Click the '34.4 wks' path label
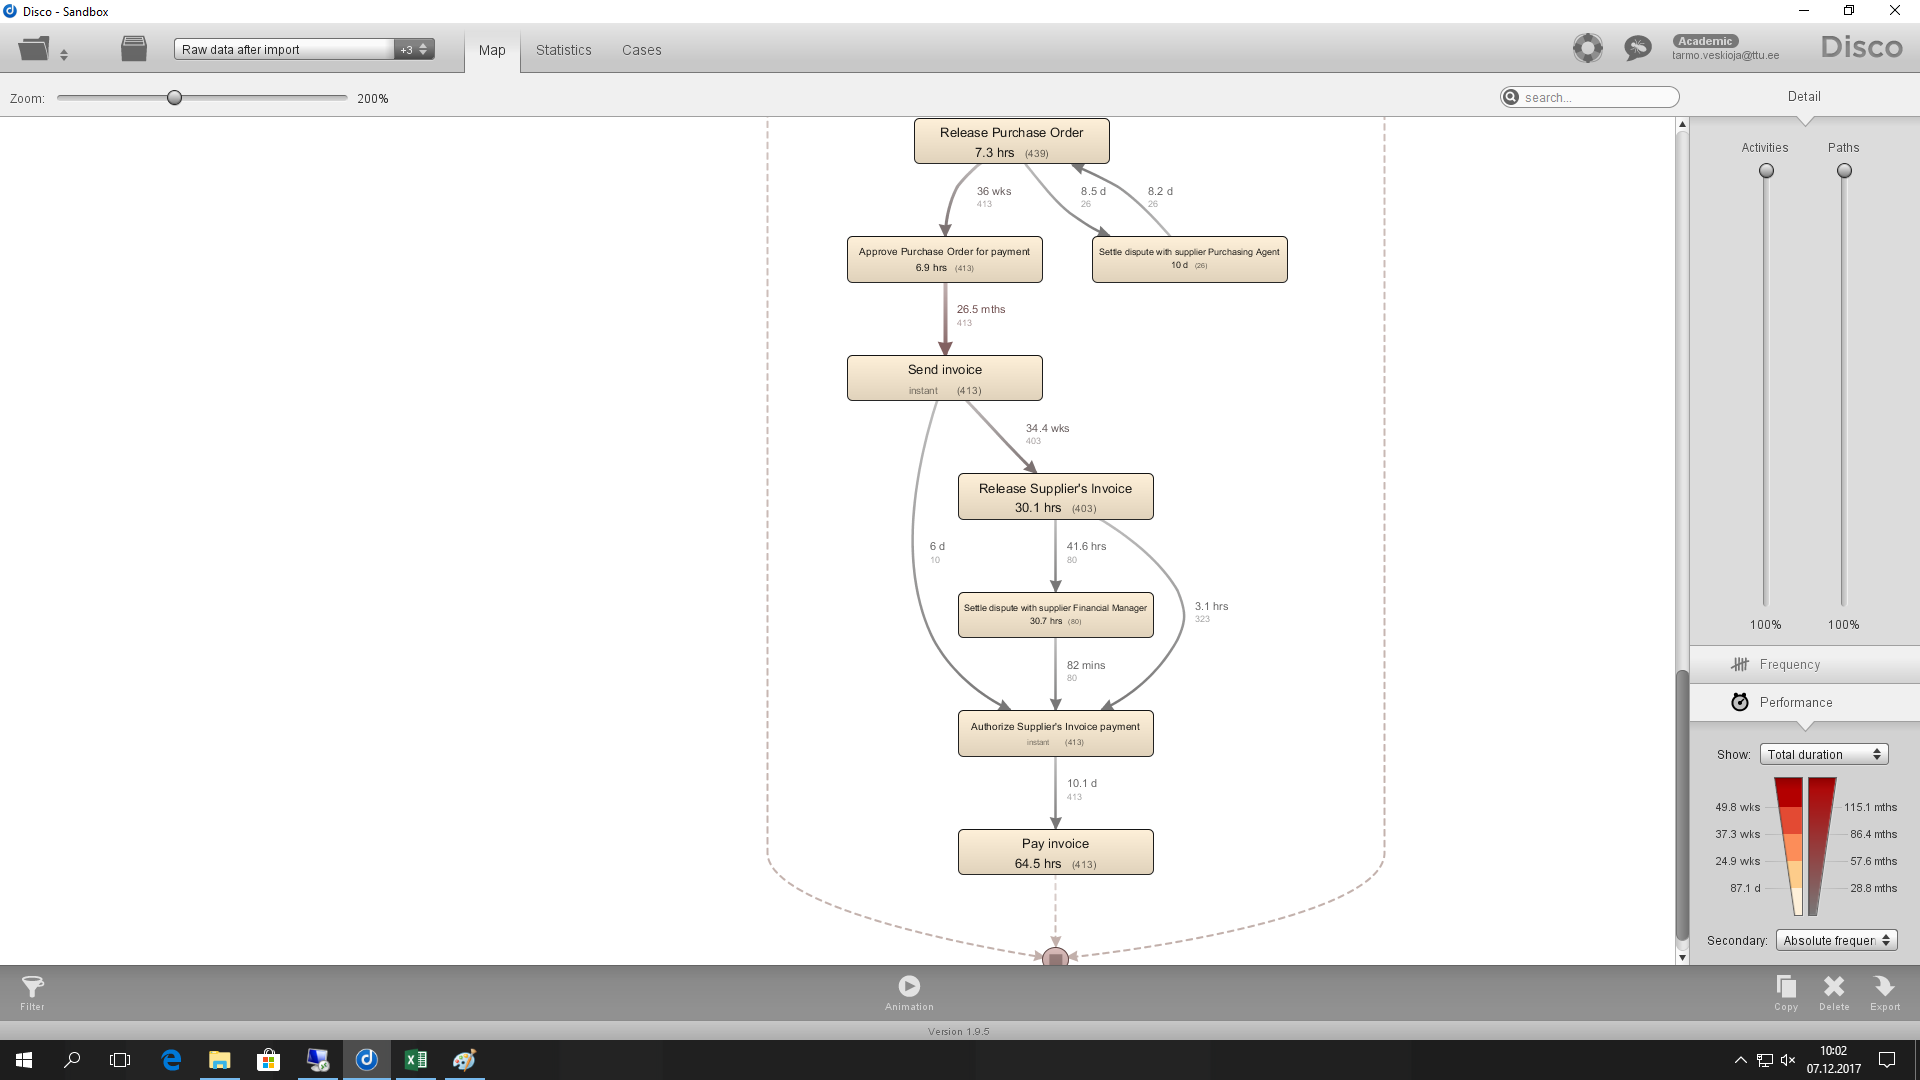 point(1047,428)
